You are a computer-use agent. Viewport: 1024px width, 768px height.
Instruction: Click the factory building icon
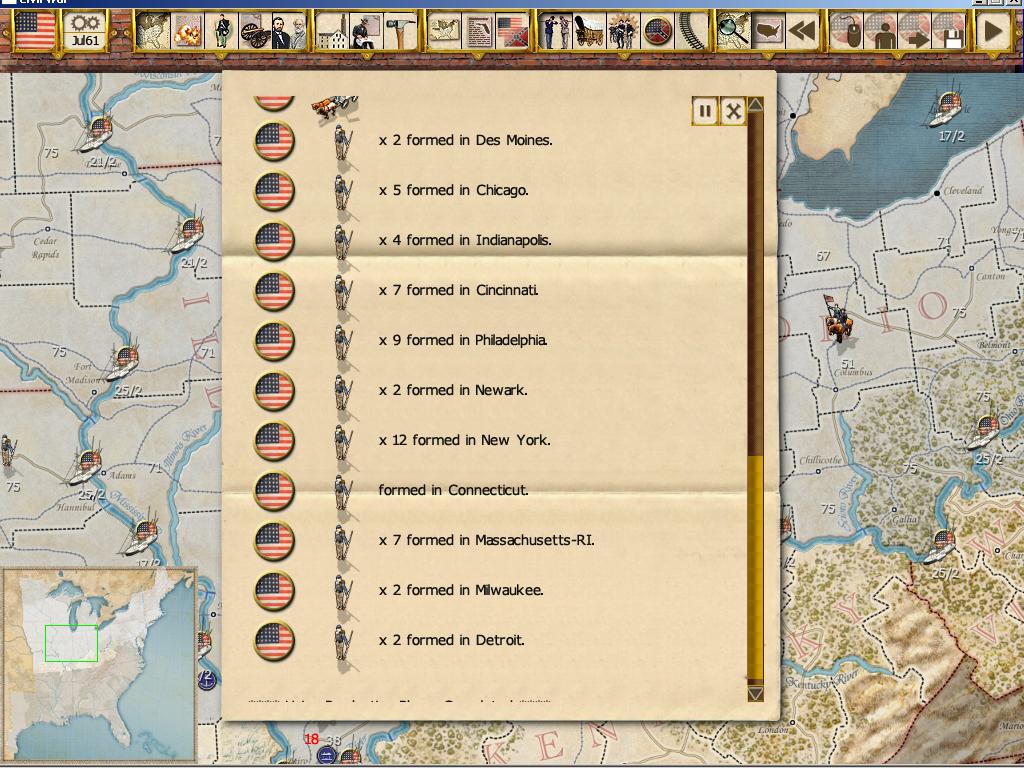[x=332, y=31]
